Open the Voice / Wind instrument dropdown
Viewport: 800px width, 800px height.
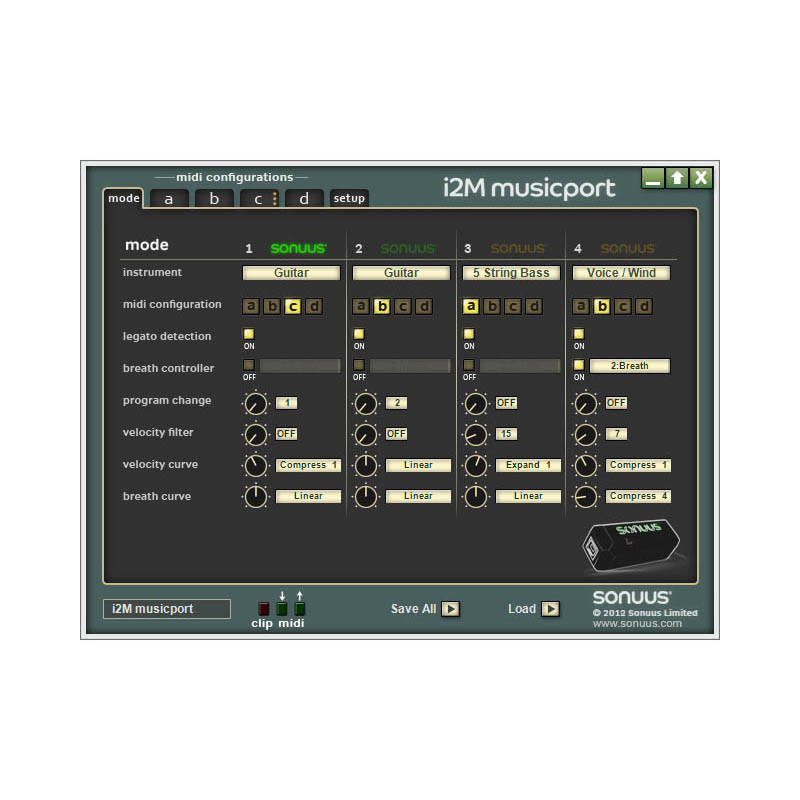tap(621, 273)
